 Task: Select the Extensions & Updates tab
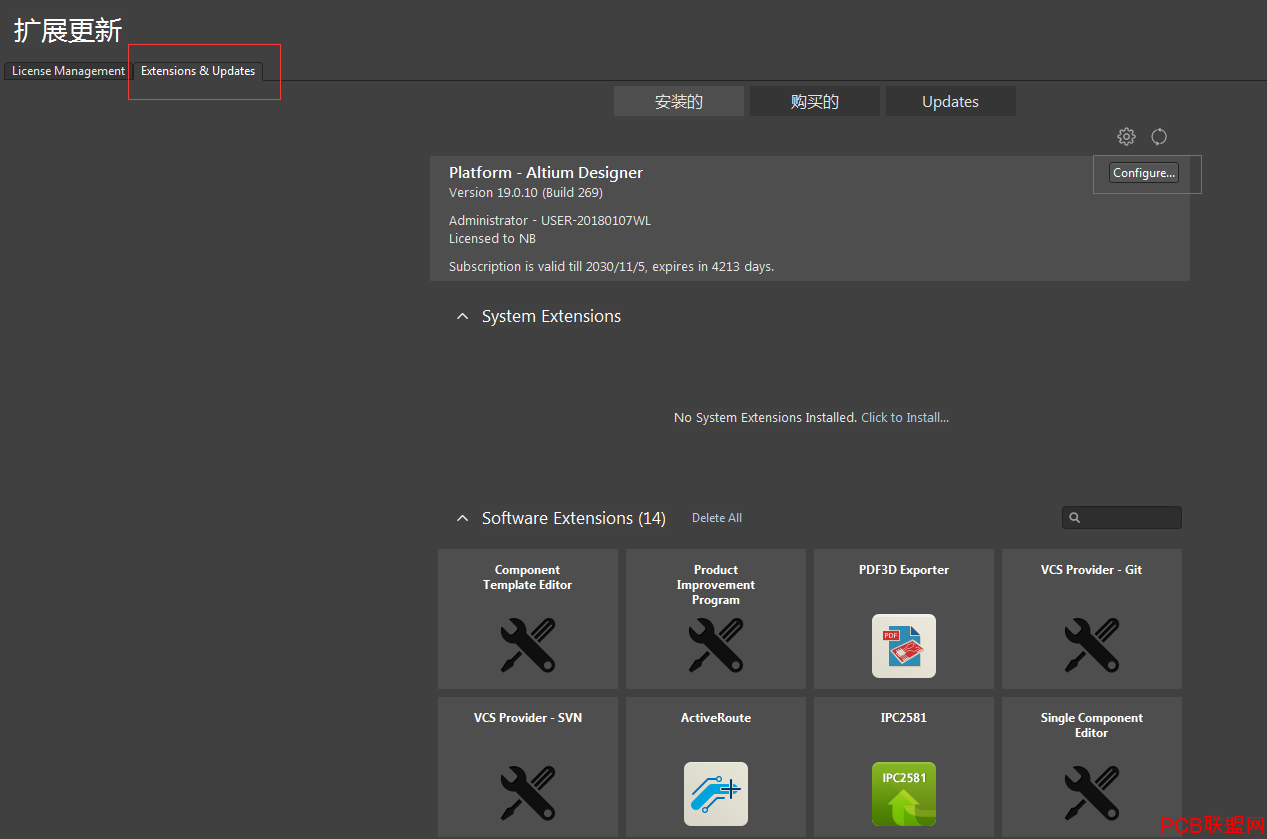(198, 71)
